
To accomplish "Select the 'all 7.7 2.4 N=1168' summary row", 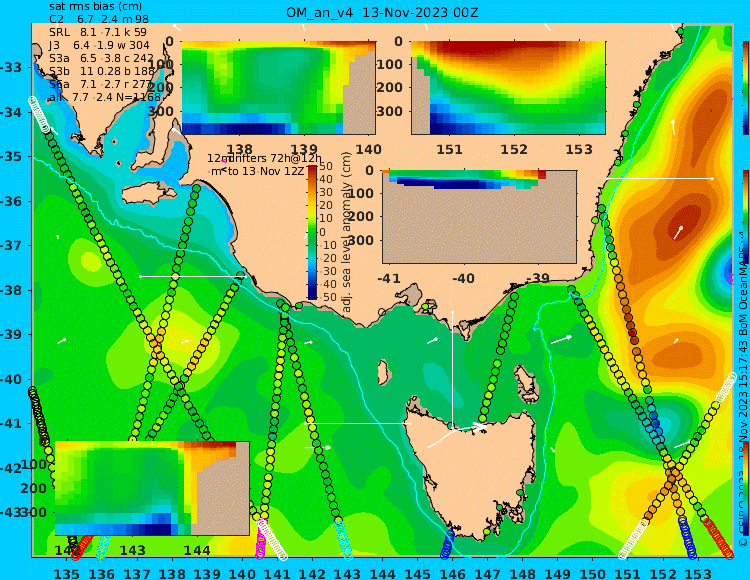I will pos(105,97).
